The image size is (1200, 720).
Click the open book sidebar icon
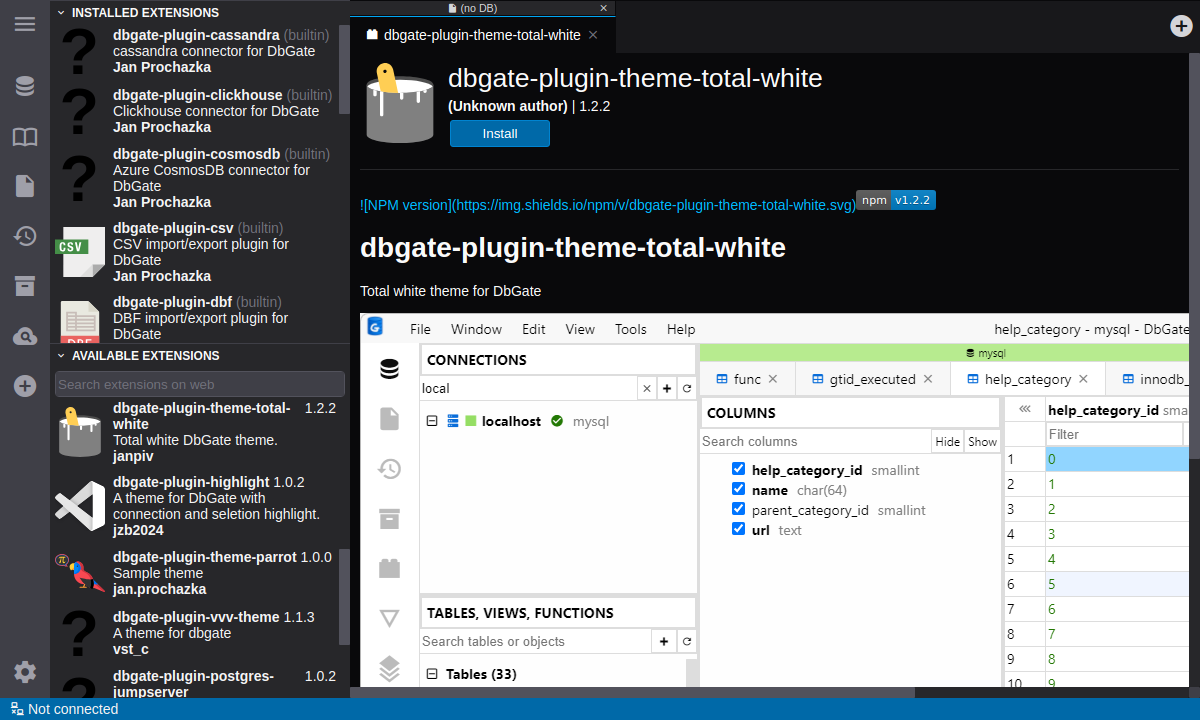click(x=25, y=137)
